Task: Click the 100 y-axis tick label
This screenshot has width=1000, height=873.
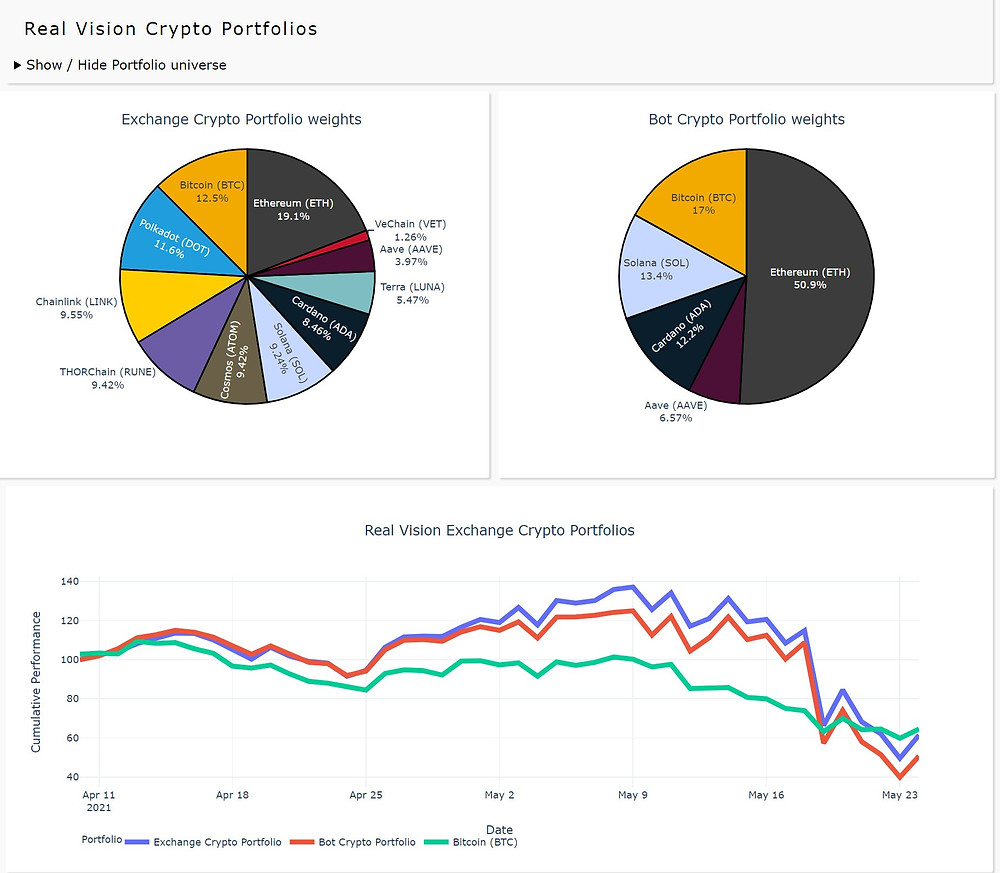Action: tap(70, 660)
